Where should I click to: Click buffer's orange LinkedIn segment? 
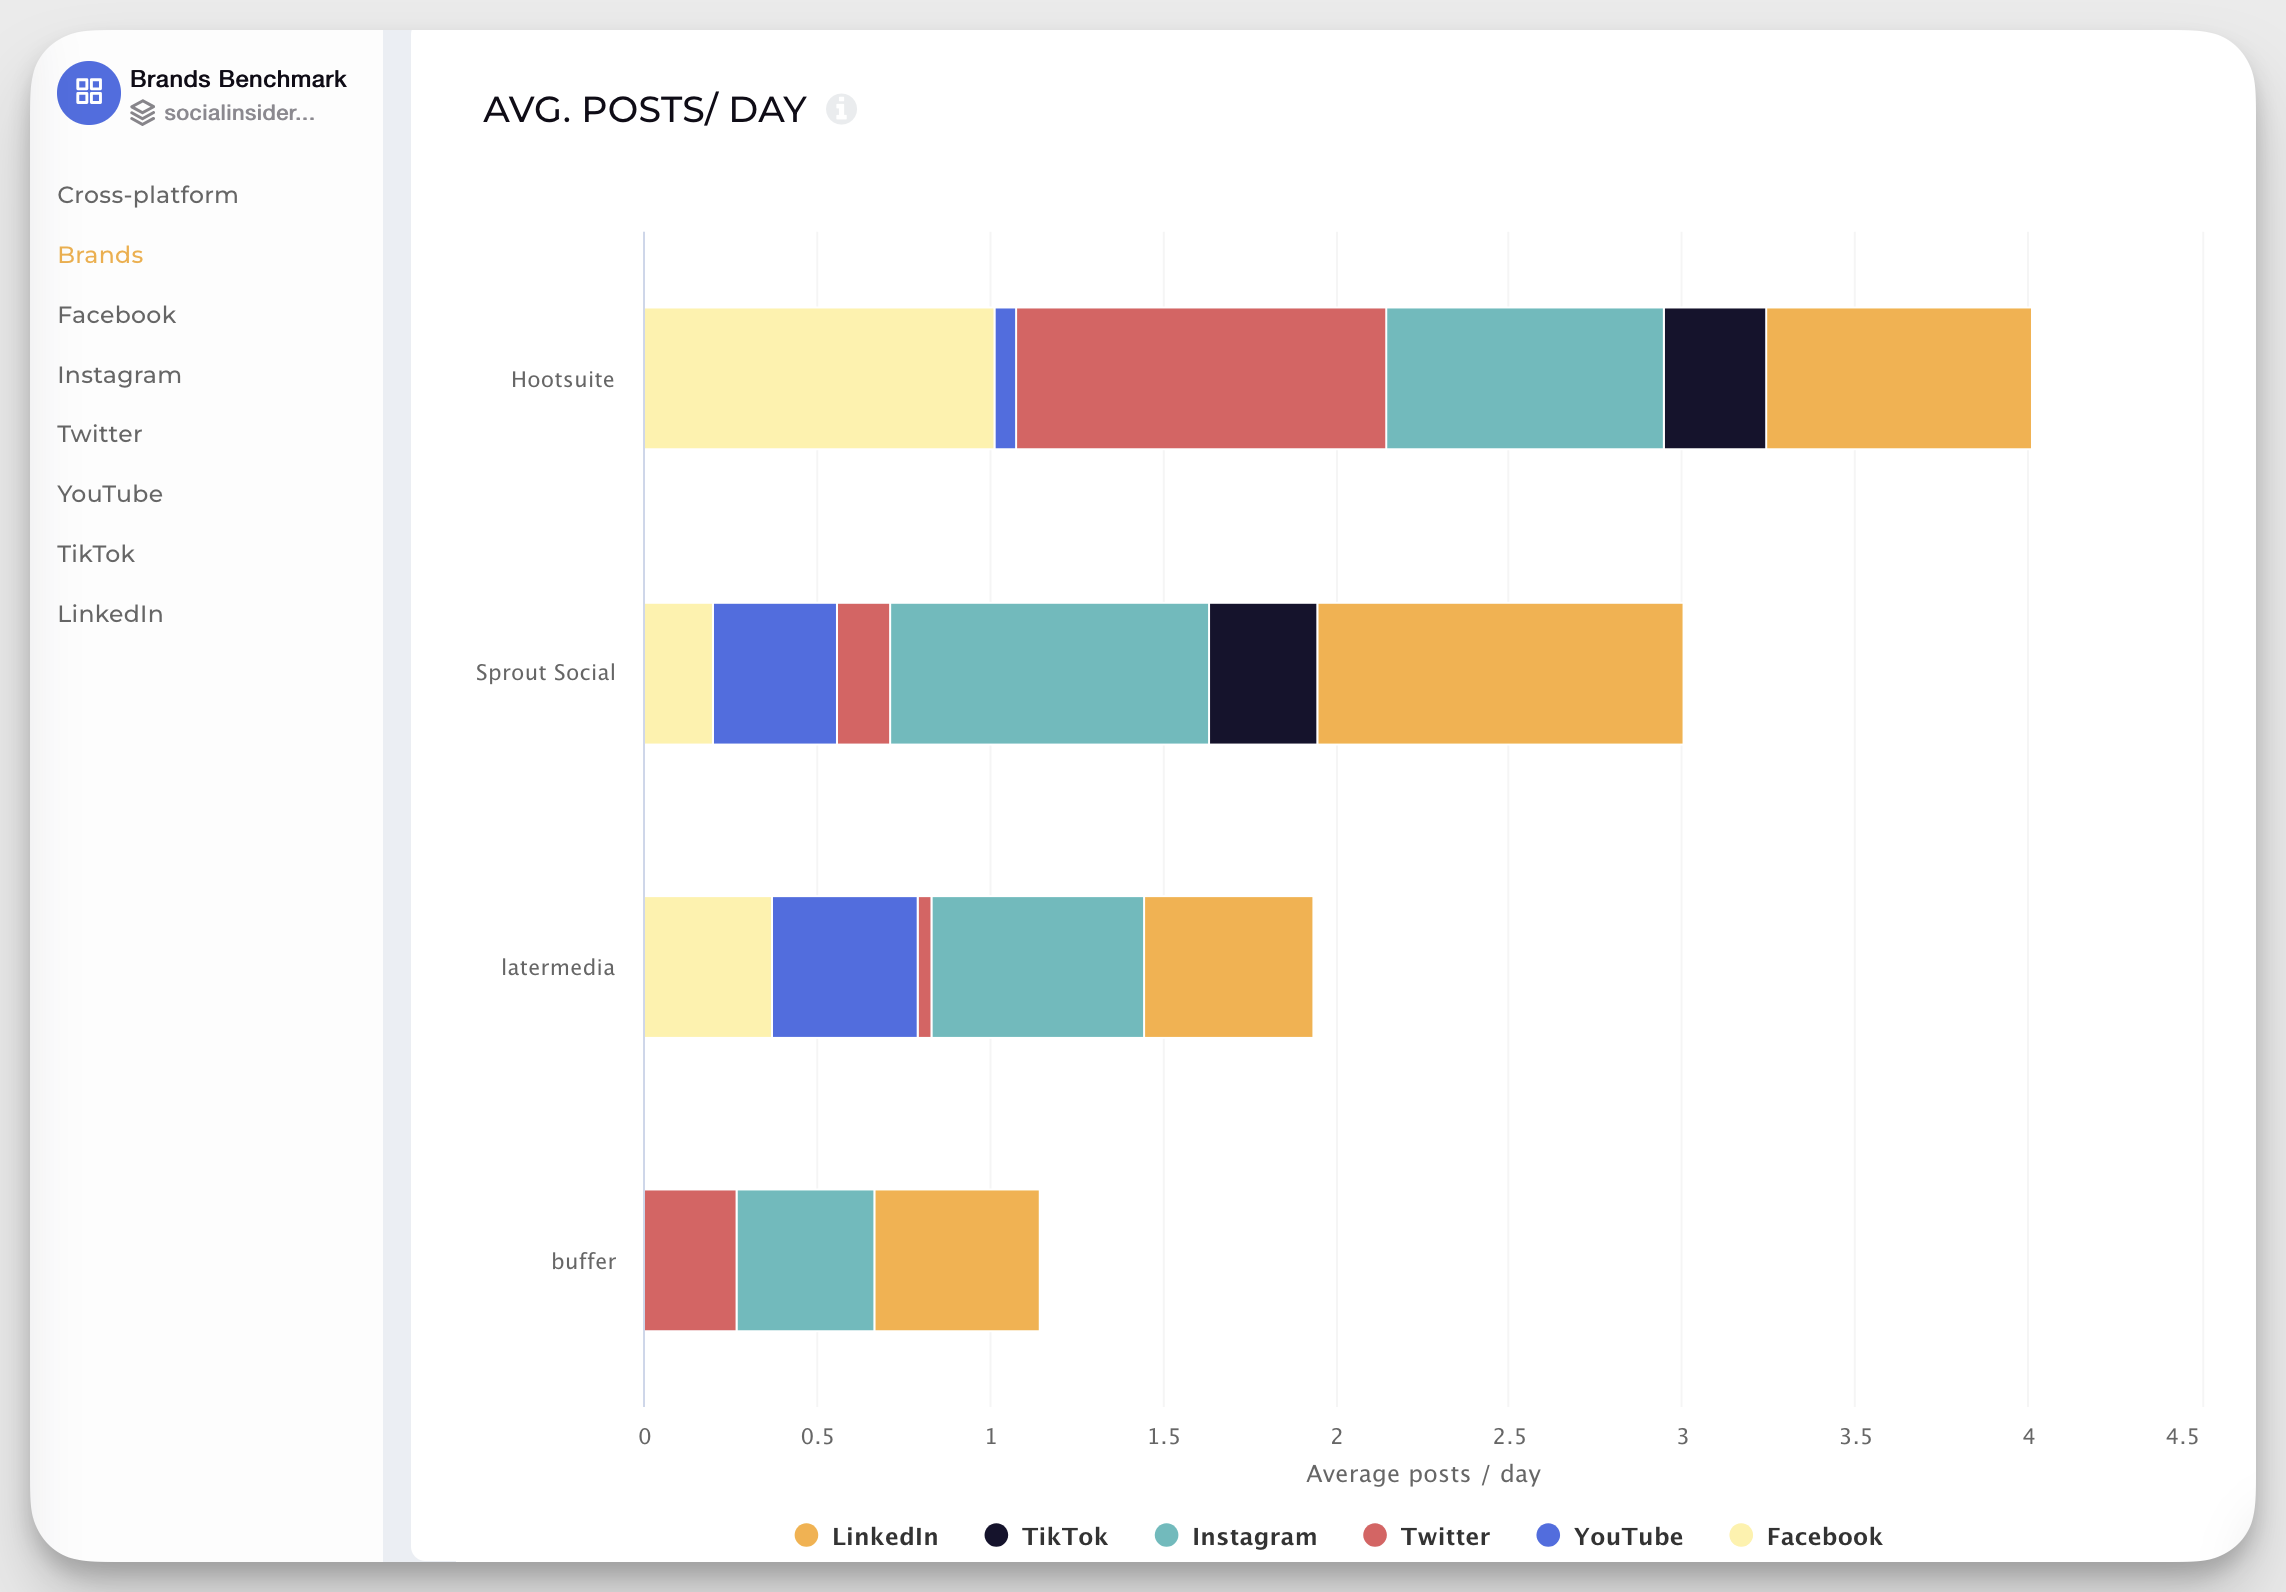click(x=957, y=1260)
